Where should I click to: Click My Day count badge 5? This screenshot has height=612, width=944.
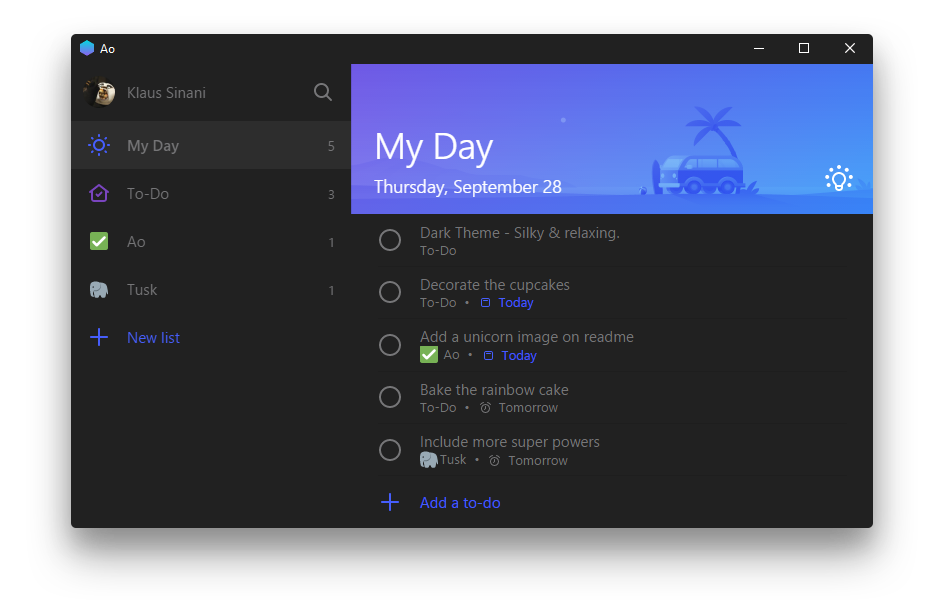[x=331, y=146]
